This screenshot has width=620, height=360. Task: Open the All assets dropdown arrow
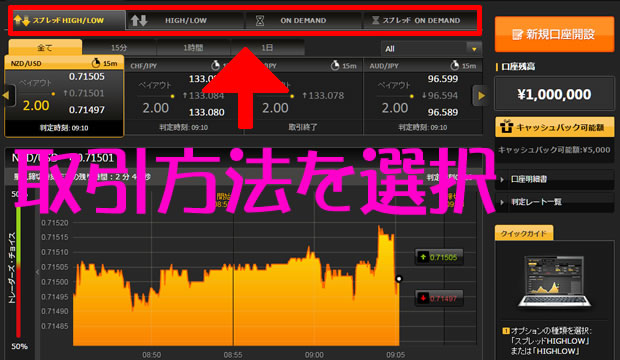tap(474, 49)
